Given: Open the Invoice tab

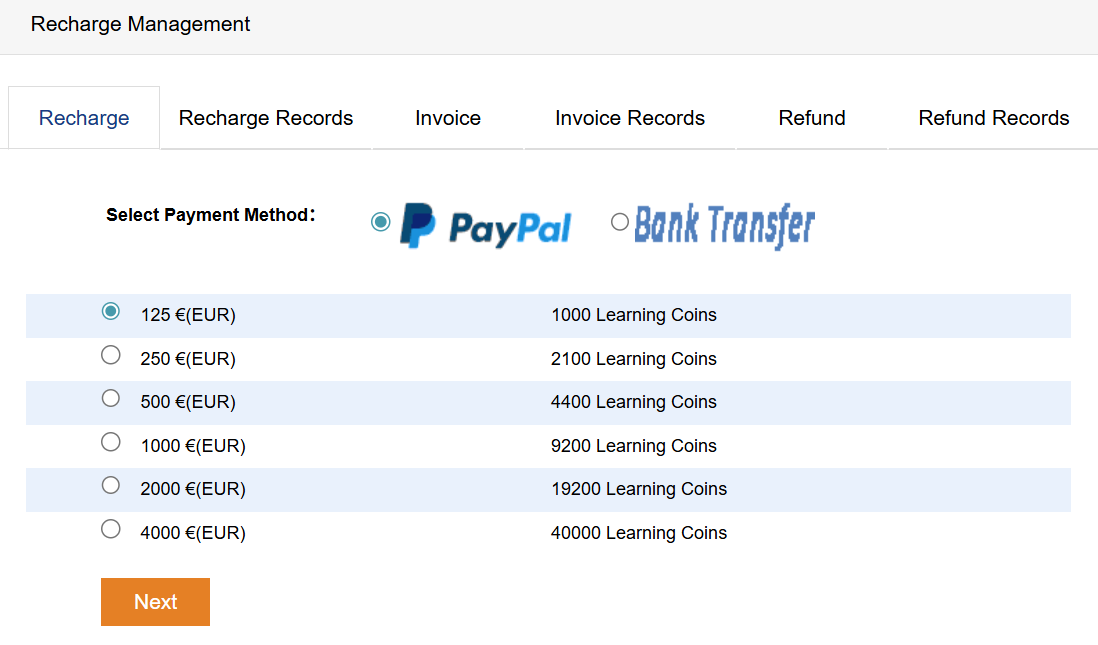Looking at the screenshot, I should pyautogui.click(x=448, y=118).
